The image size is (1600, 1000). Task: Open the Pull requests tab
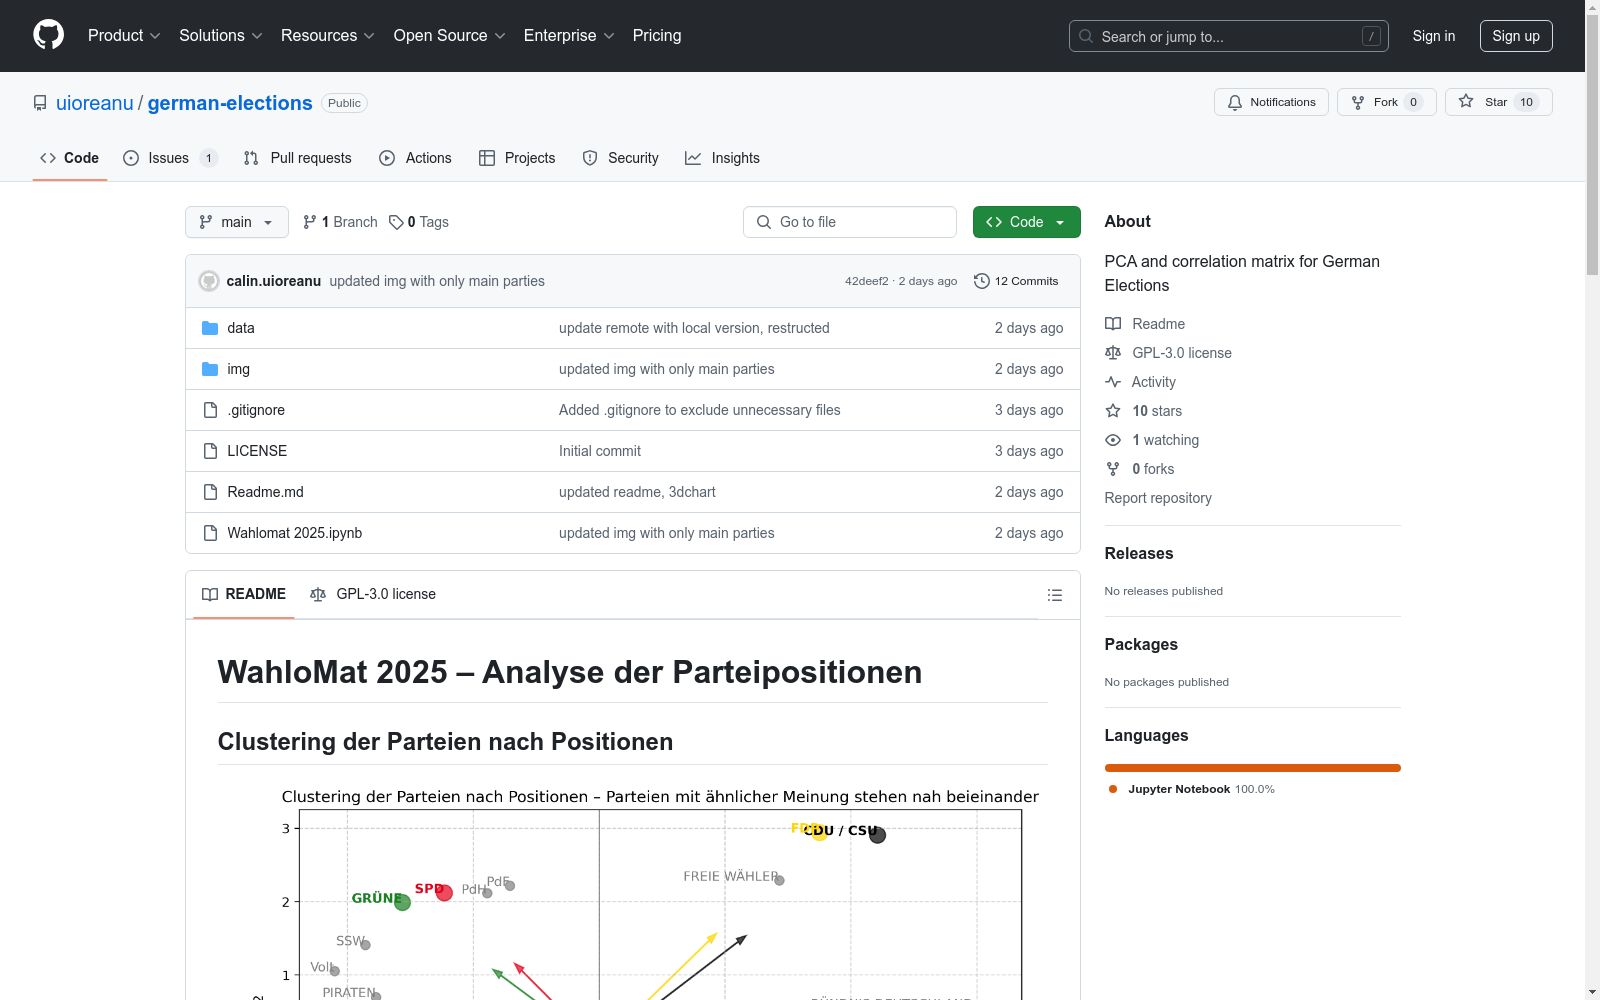click(x=297, y=158)
